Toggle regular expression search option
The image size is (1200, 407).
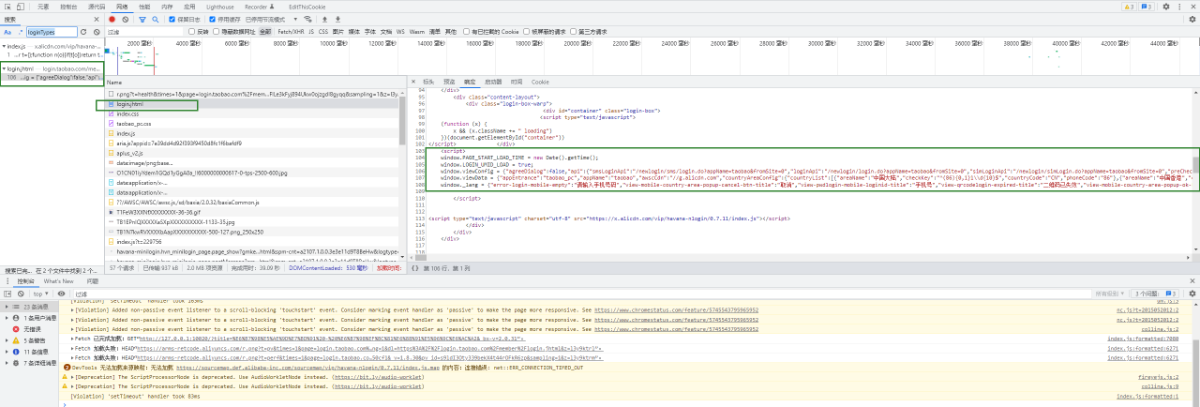(20, 32)
